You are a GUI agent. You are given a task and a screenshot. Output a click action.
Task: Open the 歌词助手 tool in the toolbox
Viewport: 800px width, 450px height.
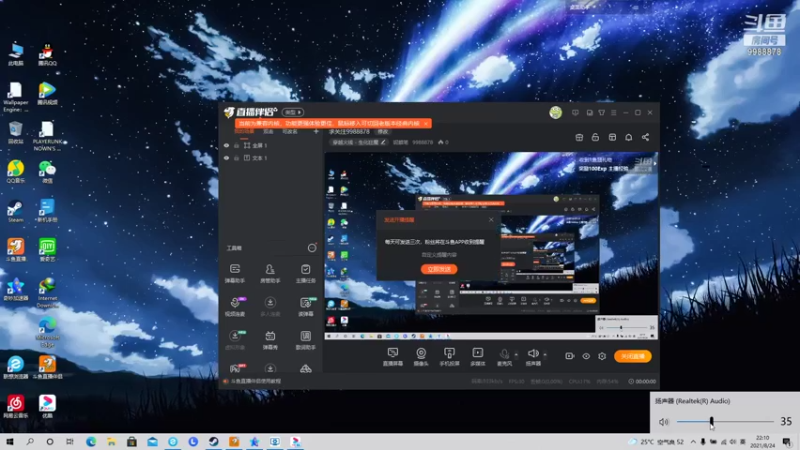[x=306, y=340]
